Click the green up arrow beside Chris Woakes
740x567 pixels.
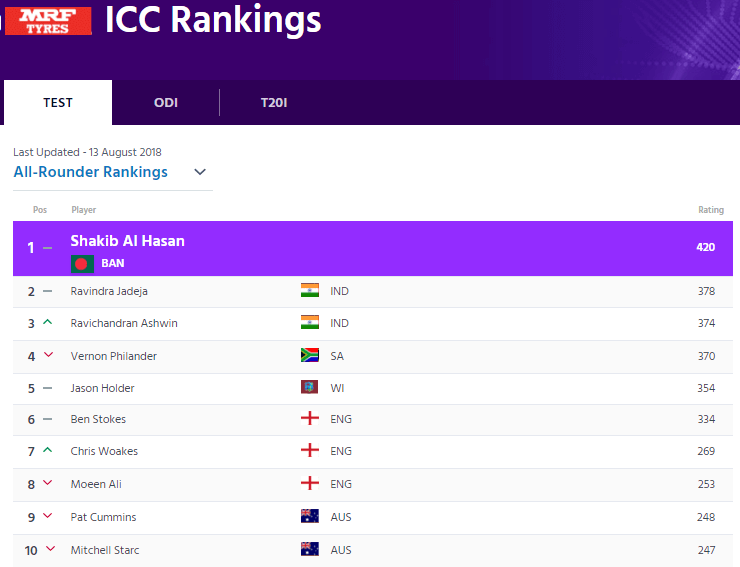[48, 451]
